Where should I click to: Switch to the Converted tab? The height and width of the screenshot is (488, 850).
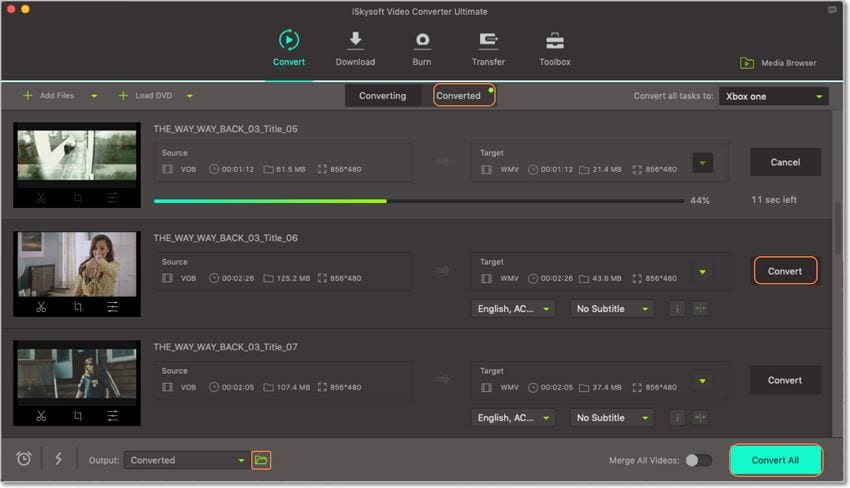pyautogui.click(x=463, y=95)
